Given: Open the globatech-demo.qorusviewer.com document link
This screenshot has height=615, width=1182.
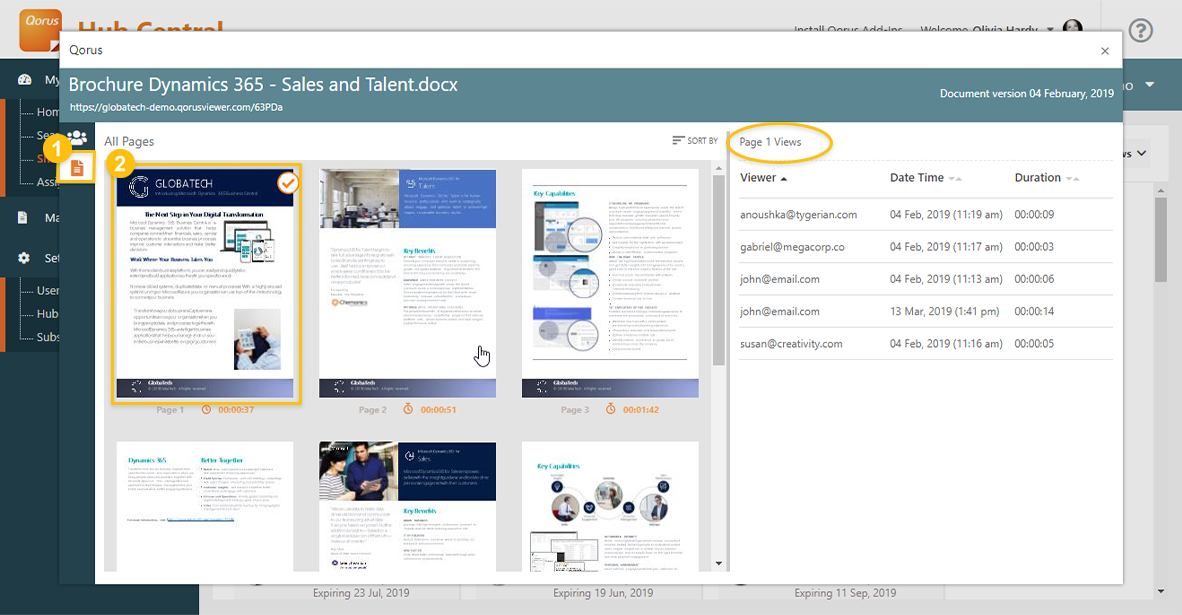Looking at the screenshot, I should tap(176, 107).
